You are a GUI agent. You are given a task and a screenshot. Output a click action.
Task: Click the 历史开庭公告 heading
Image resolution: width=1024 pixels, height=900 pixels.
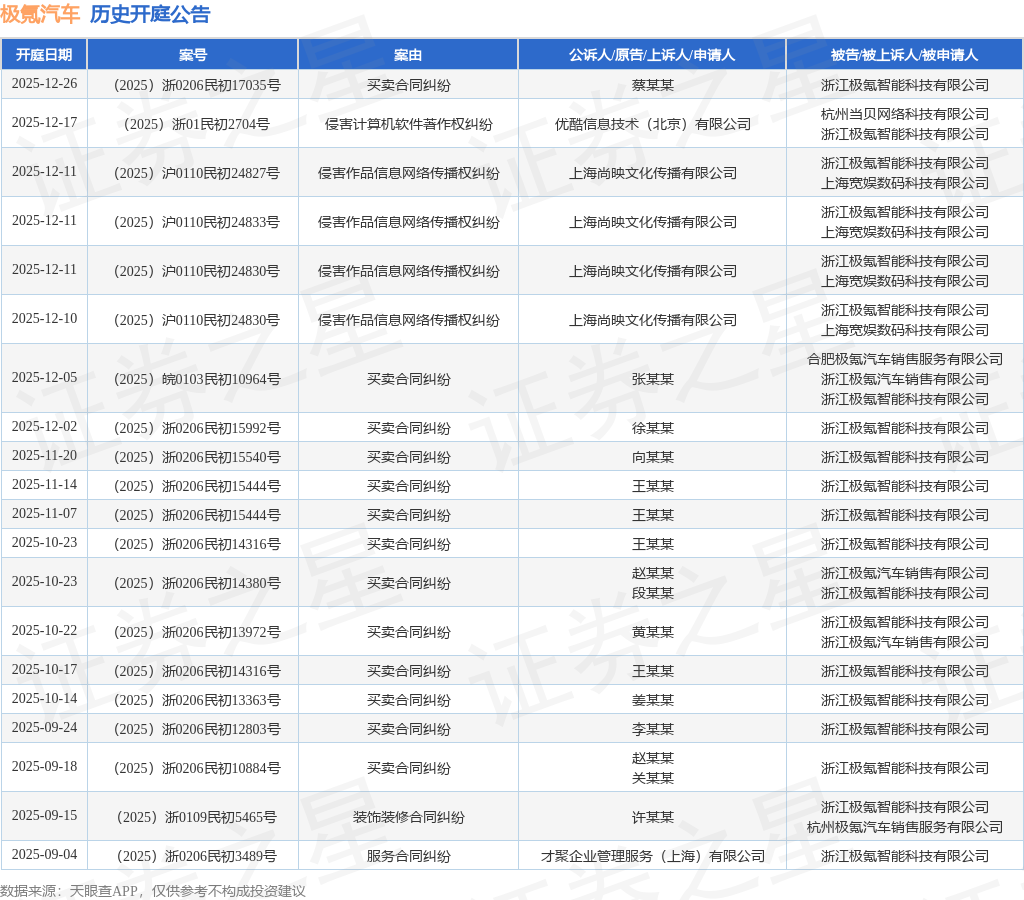150,14
